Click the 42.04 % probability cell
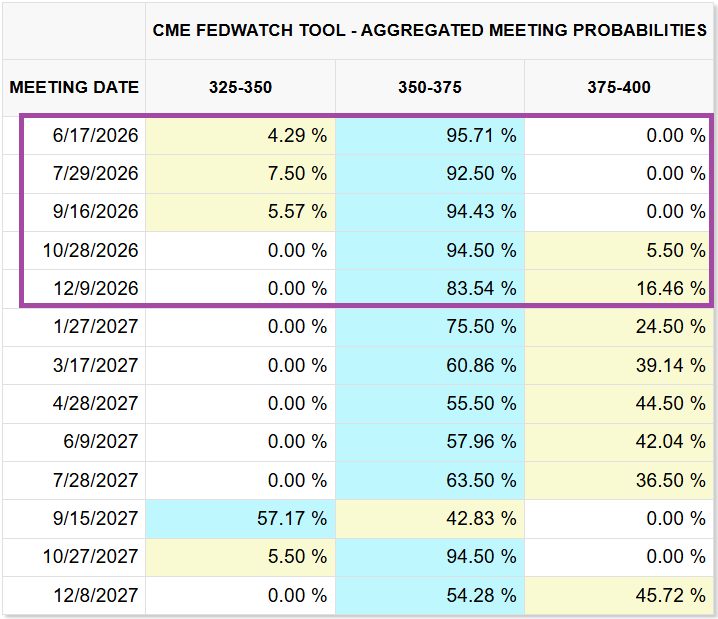718x619 pixels. [x=619, y=442]
